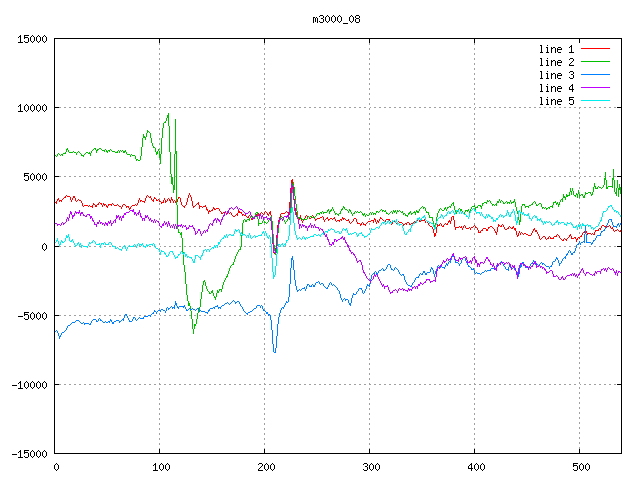
Task: Click the green line 2 legend sample
Action: click(595, 62)
